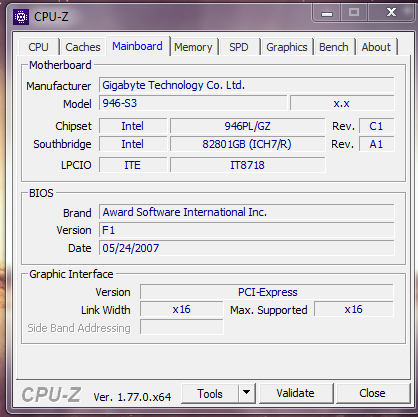This screenshot has width=418, height=417.
Task: Click the CPU-Z app icon in title bar
Action: tap(21, 17)
